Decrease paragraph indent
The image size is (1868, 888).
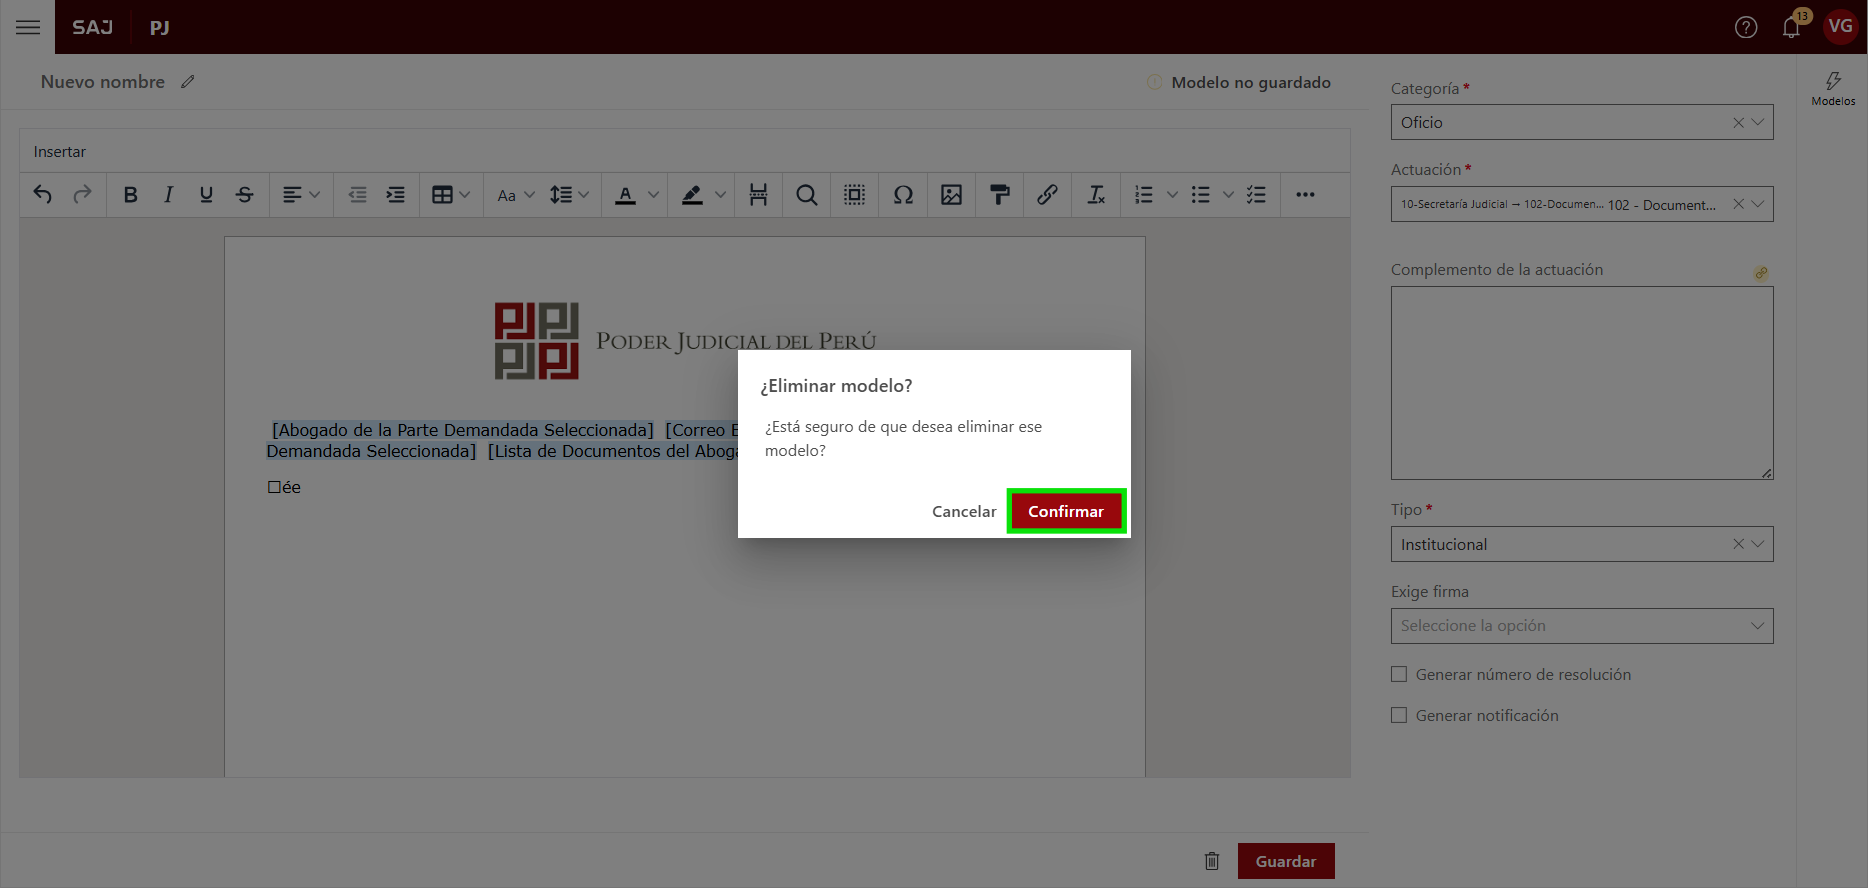(x=357, y=194)
